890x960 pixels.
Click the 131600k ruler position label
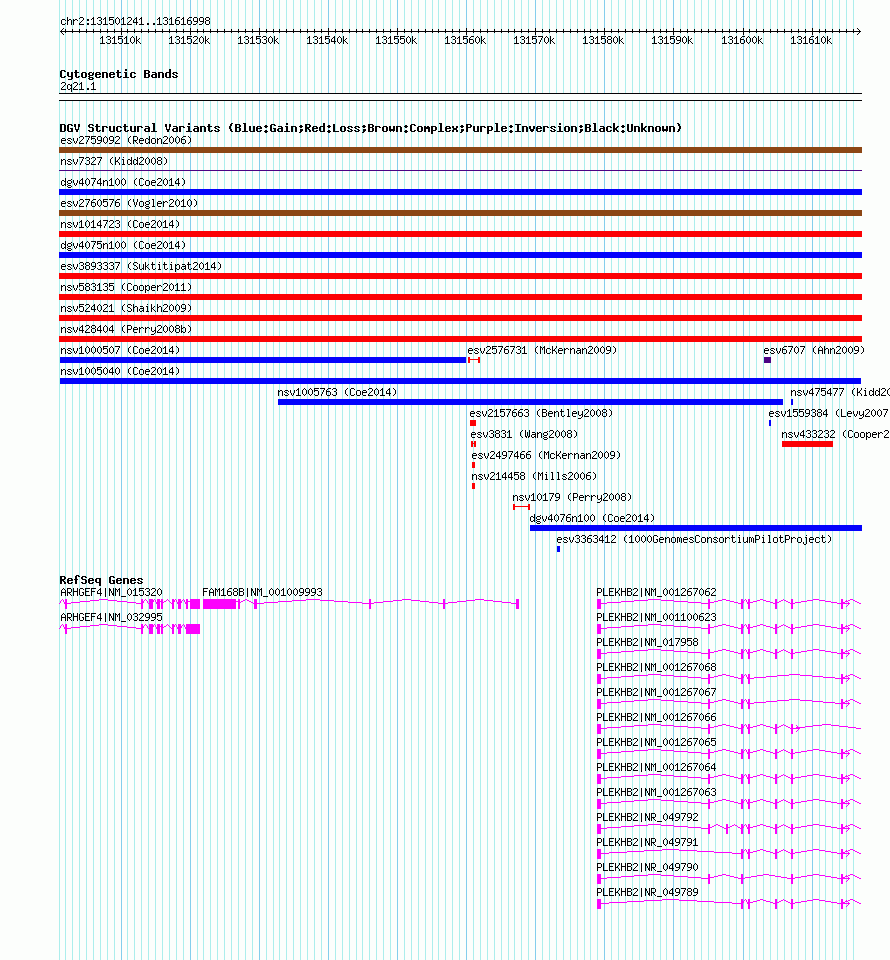(x=742, y=40)
